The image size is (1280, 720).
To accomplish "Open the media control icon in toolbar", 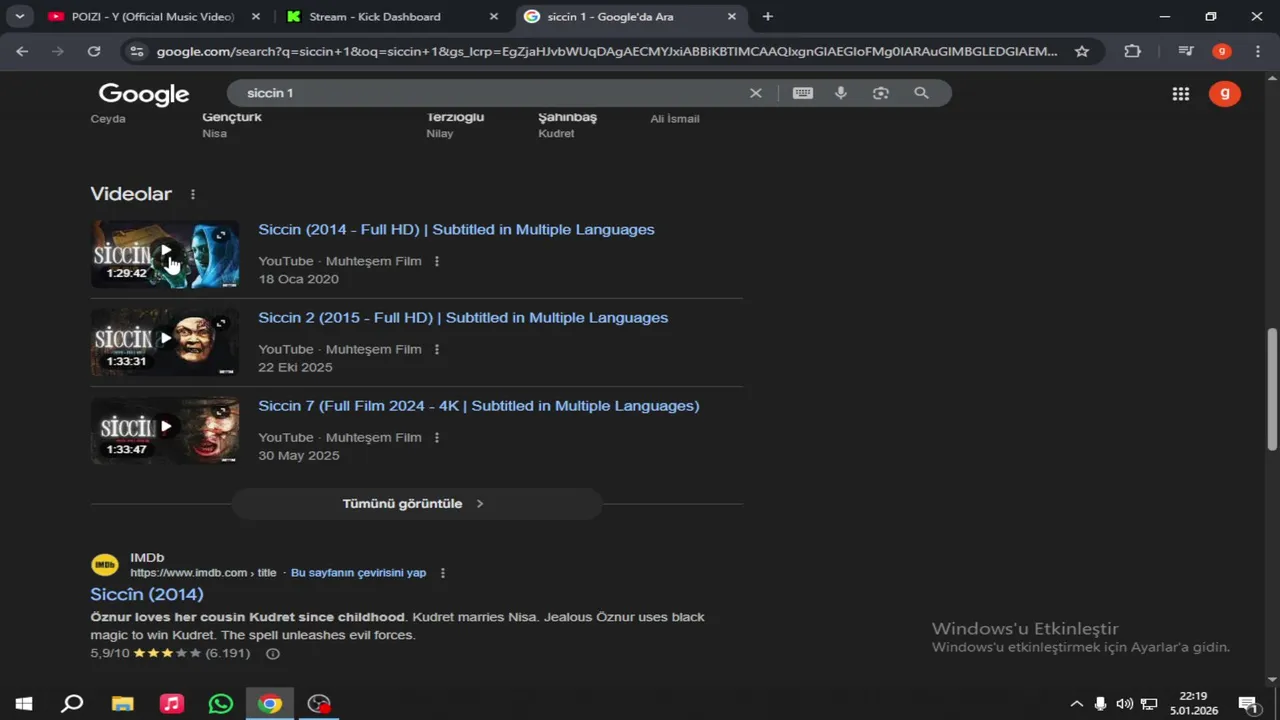I will [1186, 51].
